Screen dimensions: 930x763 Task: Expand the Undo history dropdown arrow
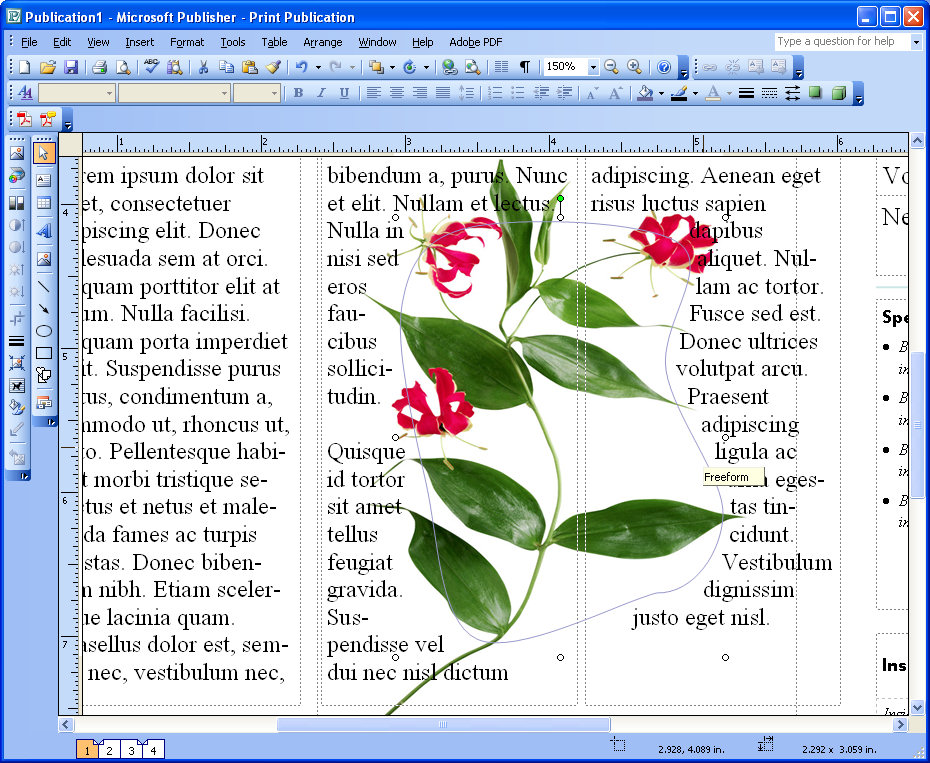[x=318, y=67]
